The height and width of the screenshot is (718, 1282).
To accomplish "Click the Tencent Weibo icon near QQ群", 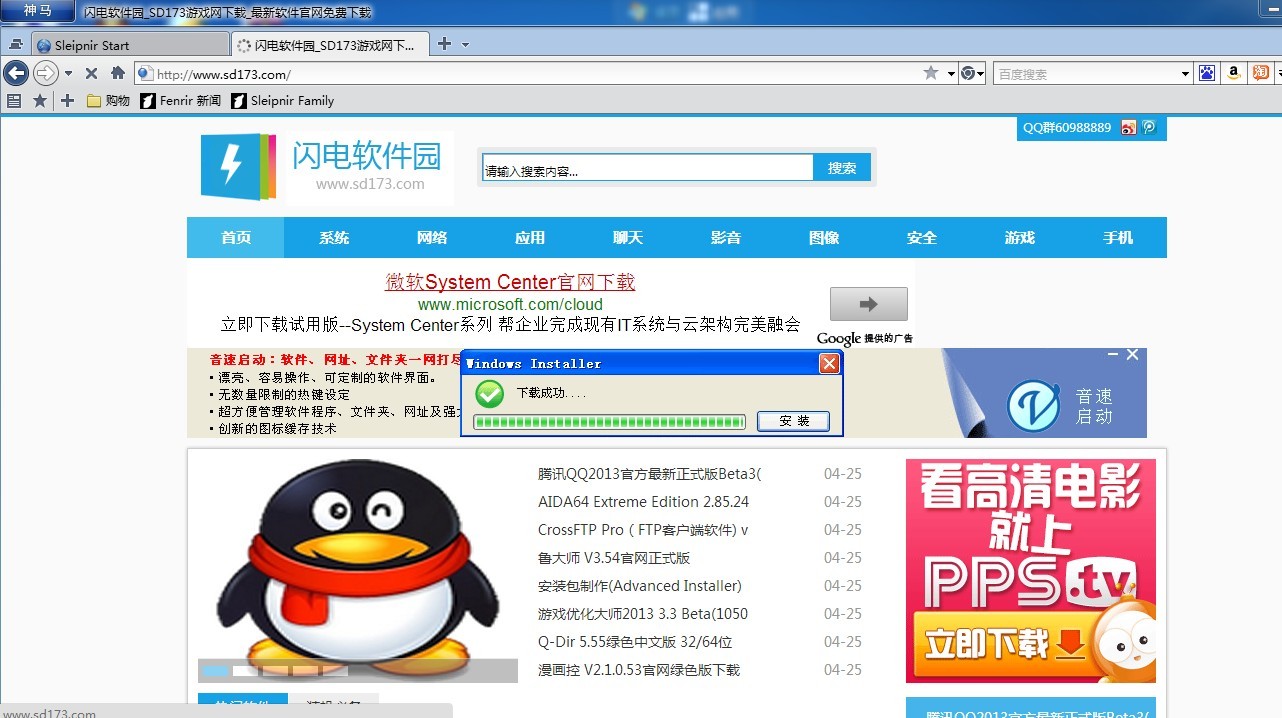I will [x=1149, y=127].
